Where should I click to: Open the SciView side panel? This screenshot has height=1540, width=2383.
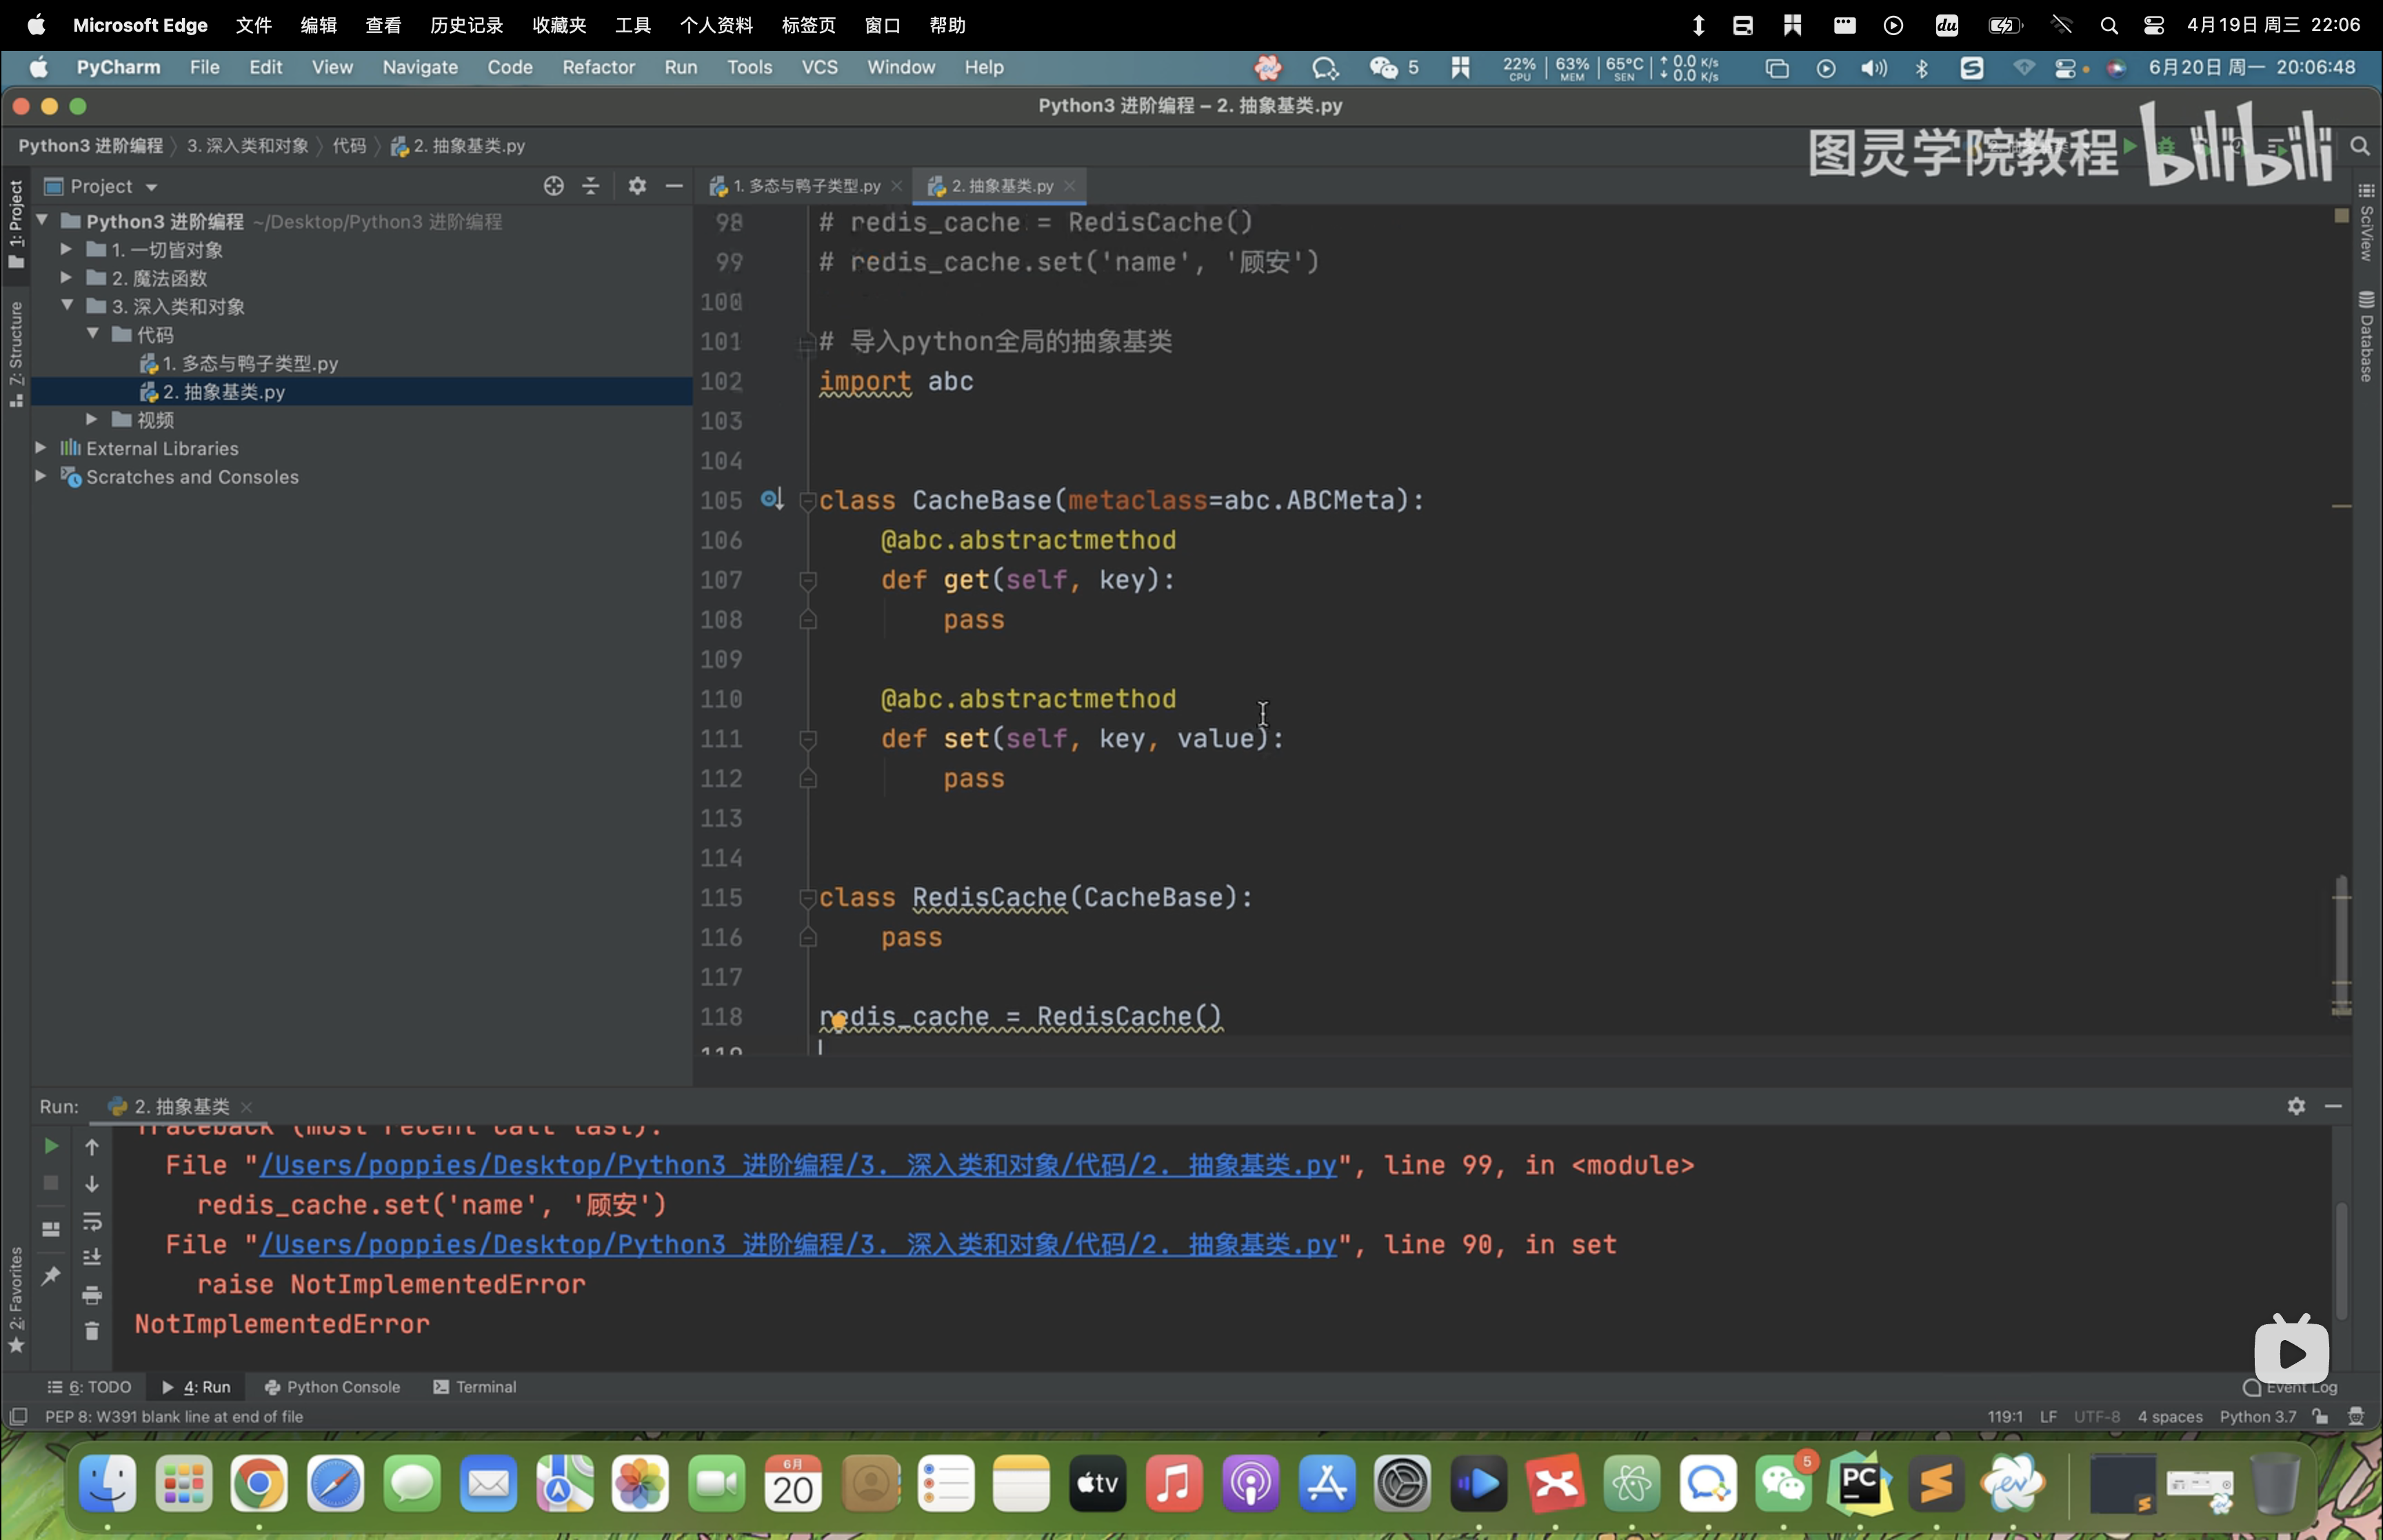pyautogui.click(x=2366, y=222)
